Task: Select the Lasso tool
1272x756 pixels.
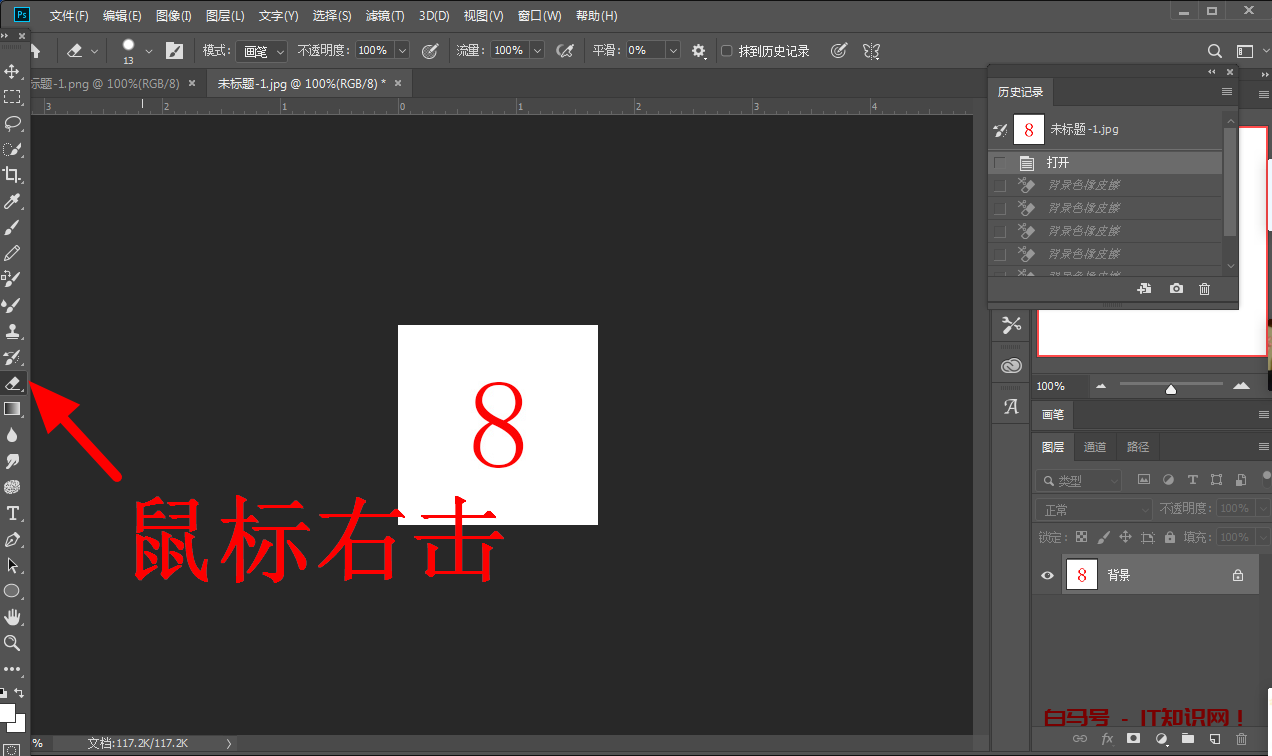Action: [13, 123]
